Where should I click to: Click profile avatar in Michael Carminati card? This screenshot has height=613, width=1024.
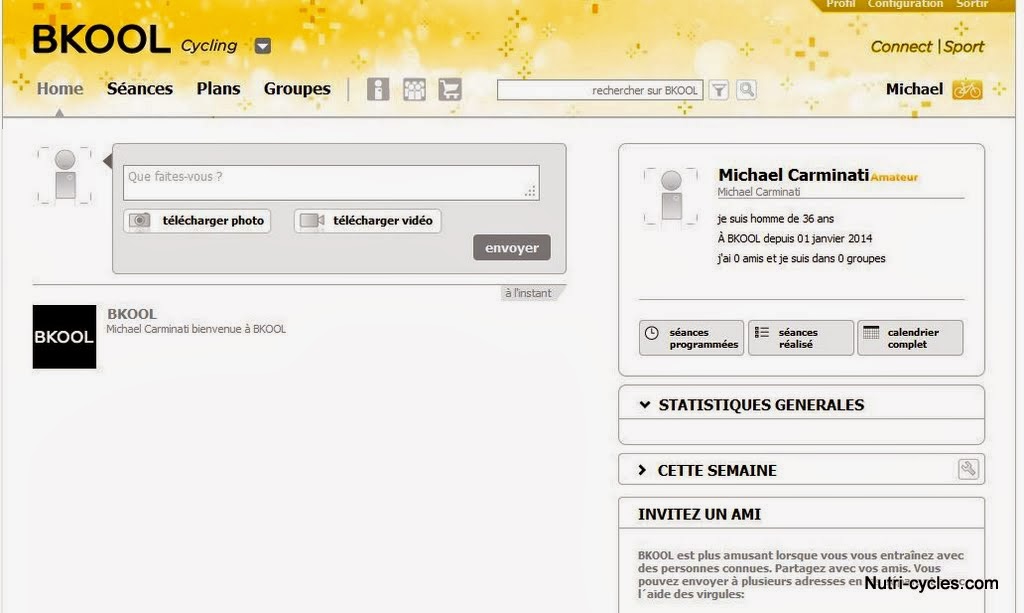click(671, 196)
